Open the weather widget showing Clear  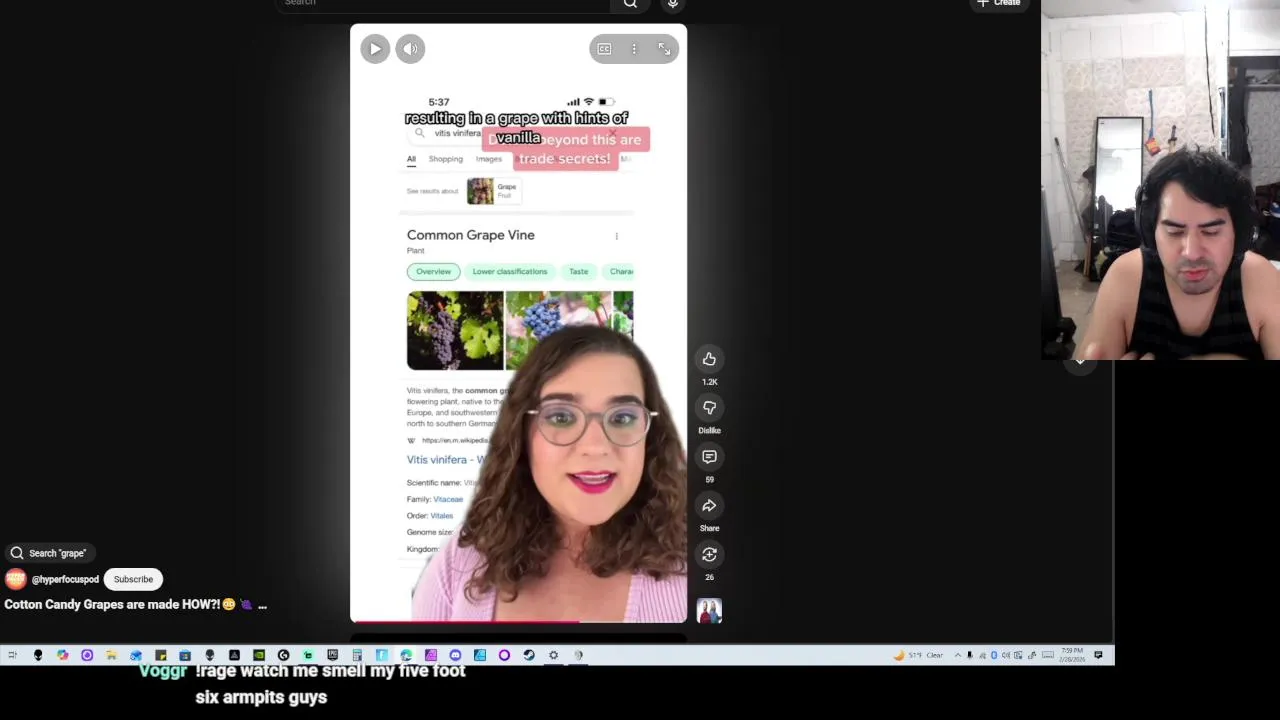(919, 655)
